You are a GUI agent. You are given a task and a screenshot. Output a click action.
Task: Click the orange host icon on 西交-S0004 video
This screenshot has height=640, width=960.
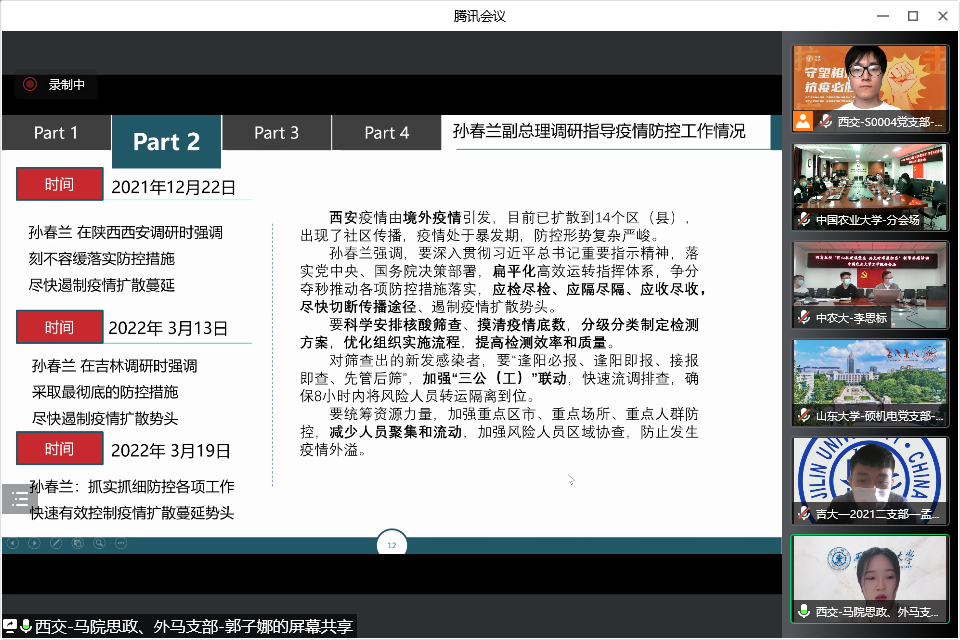click(803, 121)
